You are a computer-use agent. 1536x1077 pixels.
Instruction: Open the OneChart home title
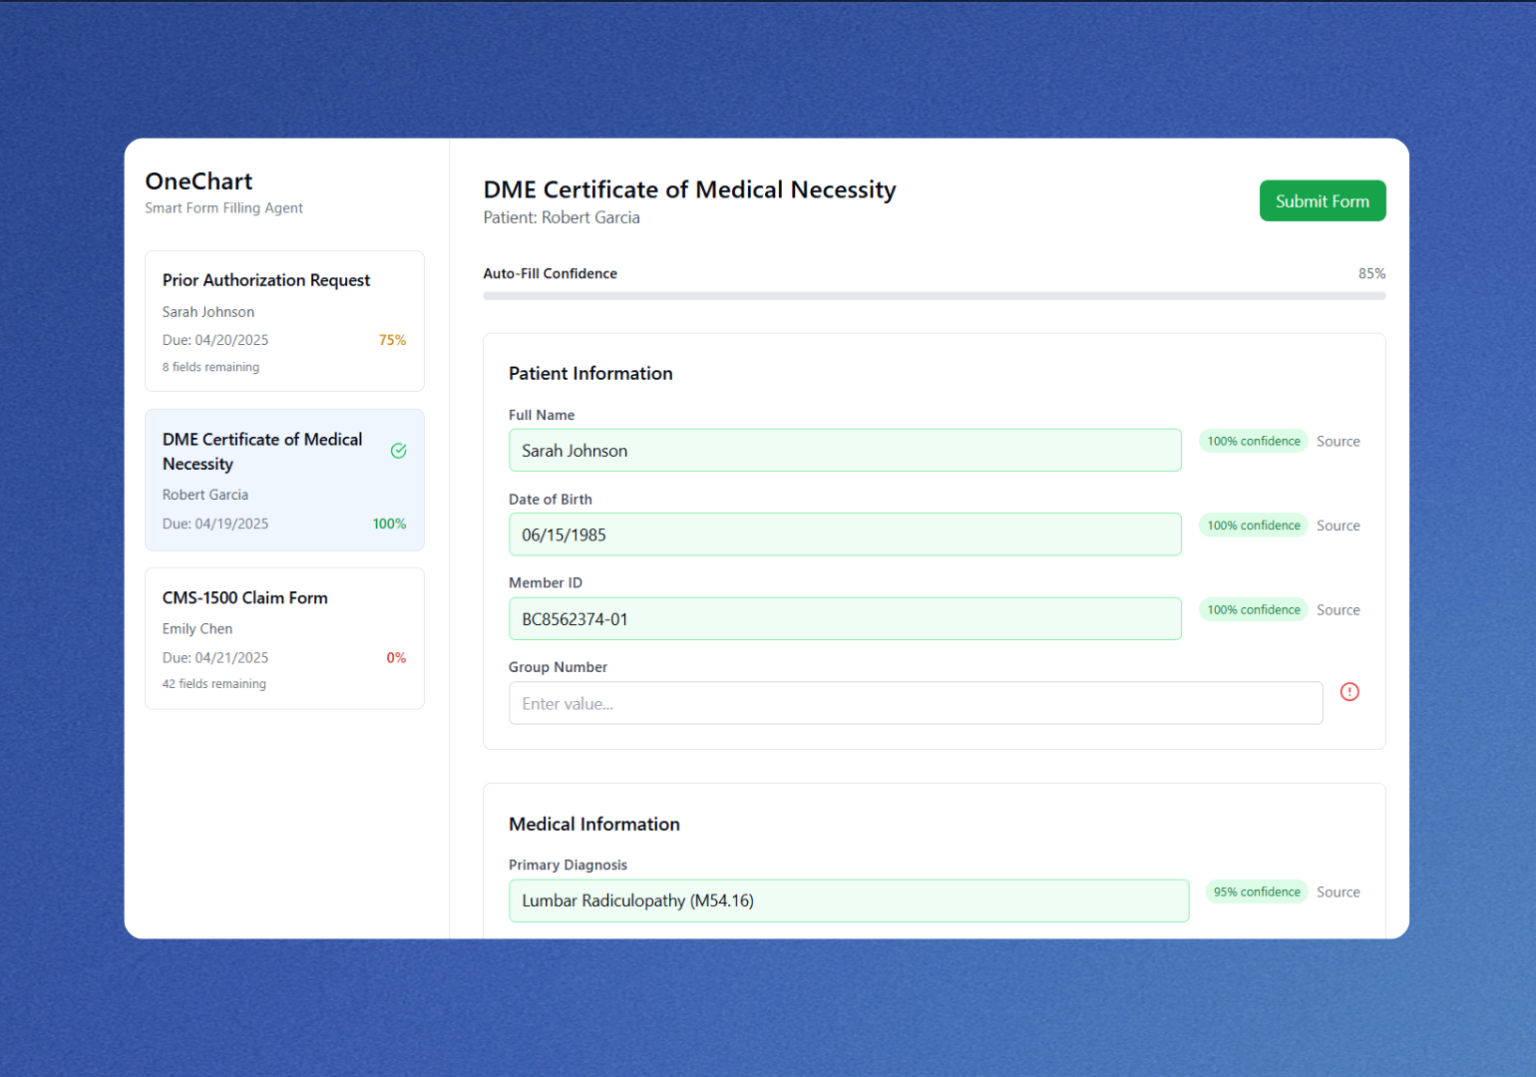pyautogui.click(x=198, y=181)
